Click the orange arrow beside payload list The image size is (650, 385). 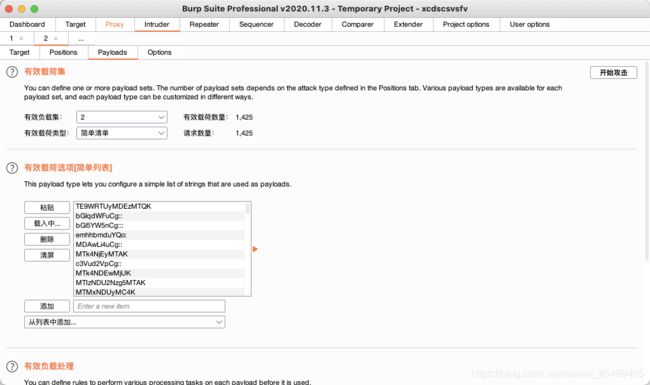(x=255, y=249)
